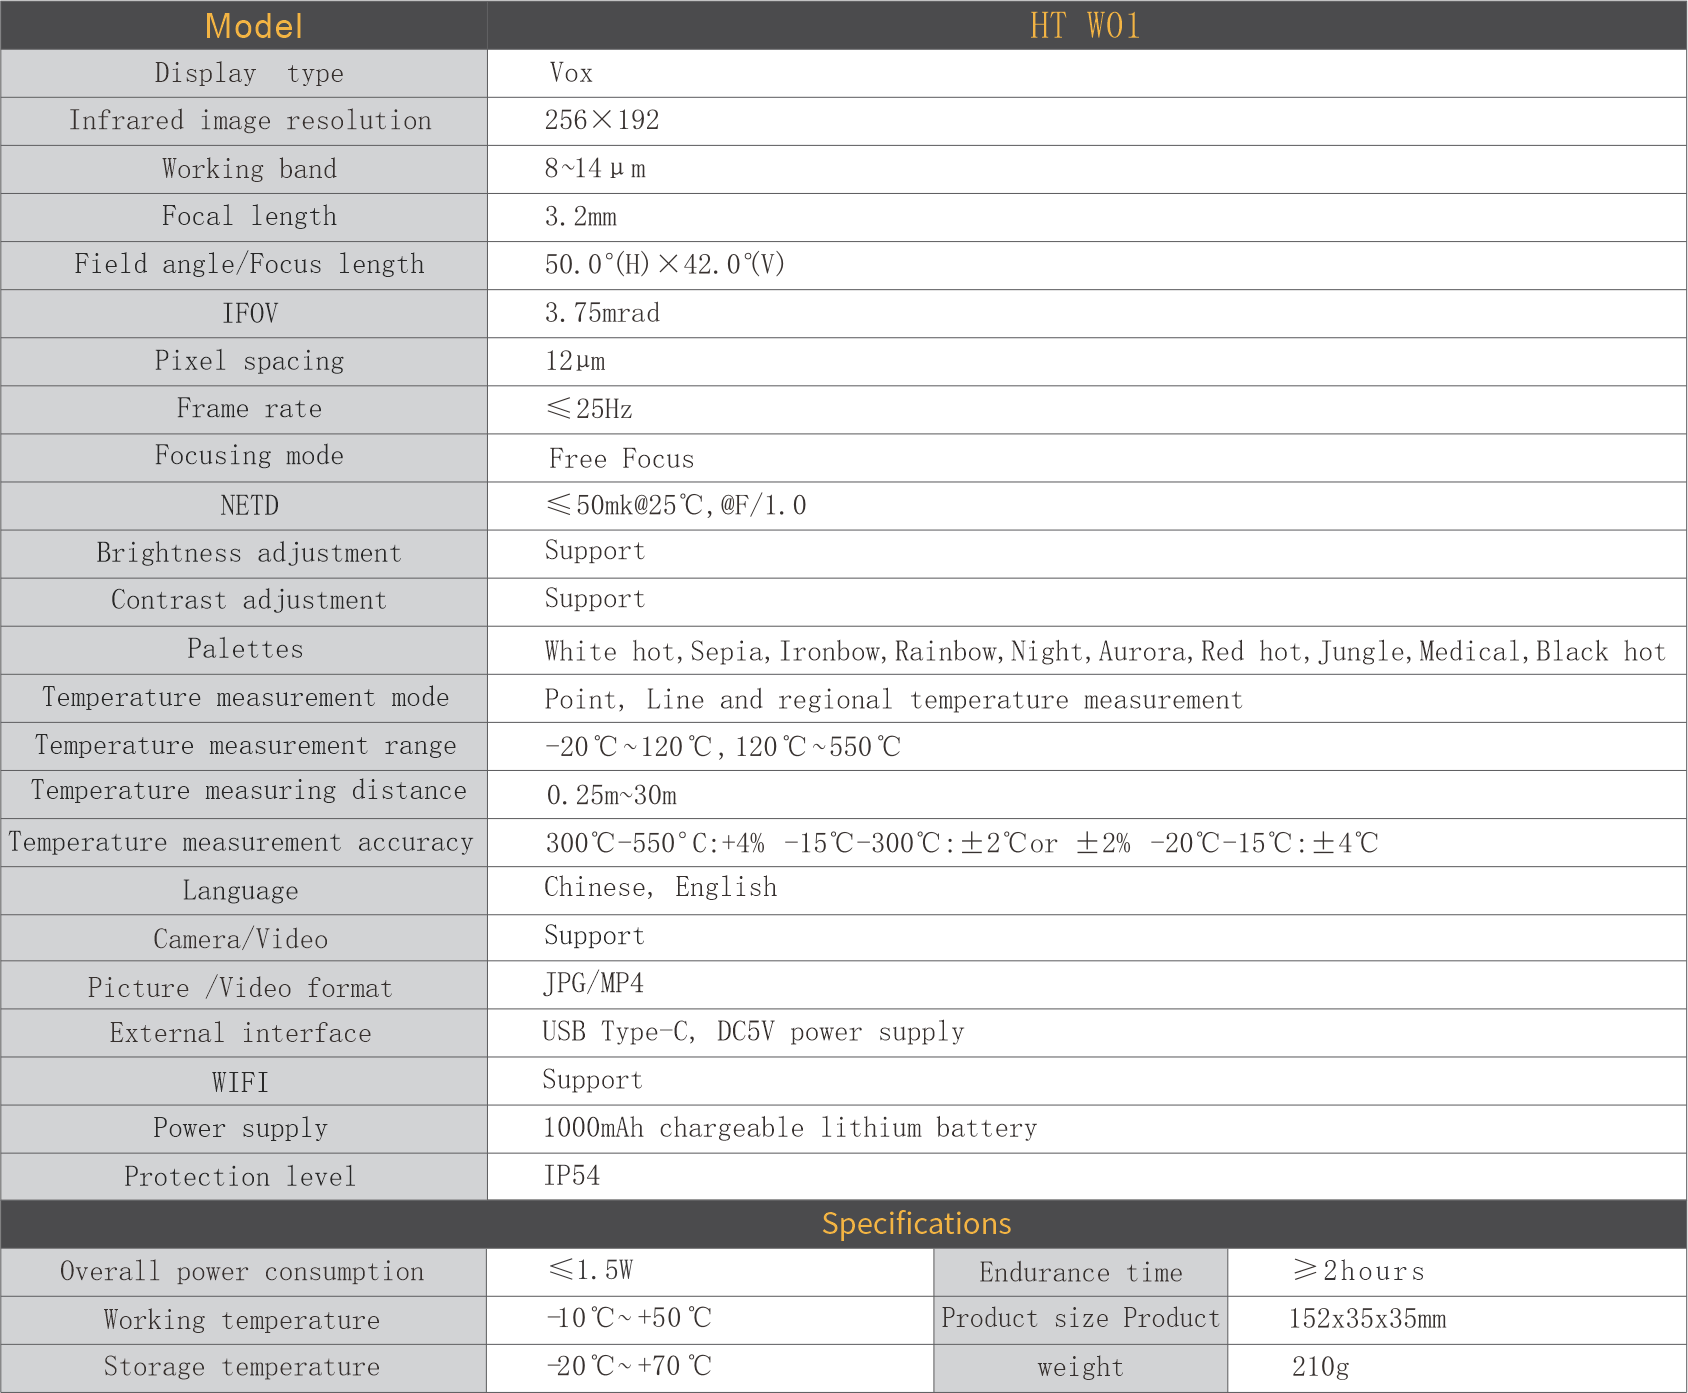Select the "Infrared image resolution" label
This screenshot has height=1393, width=1688.
250,121
